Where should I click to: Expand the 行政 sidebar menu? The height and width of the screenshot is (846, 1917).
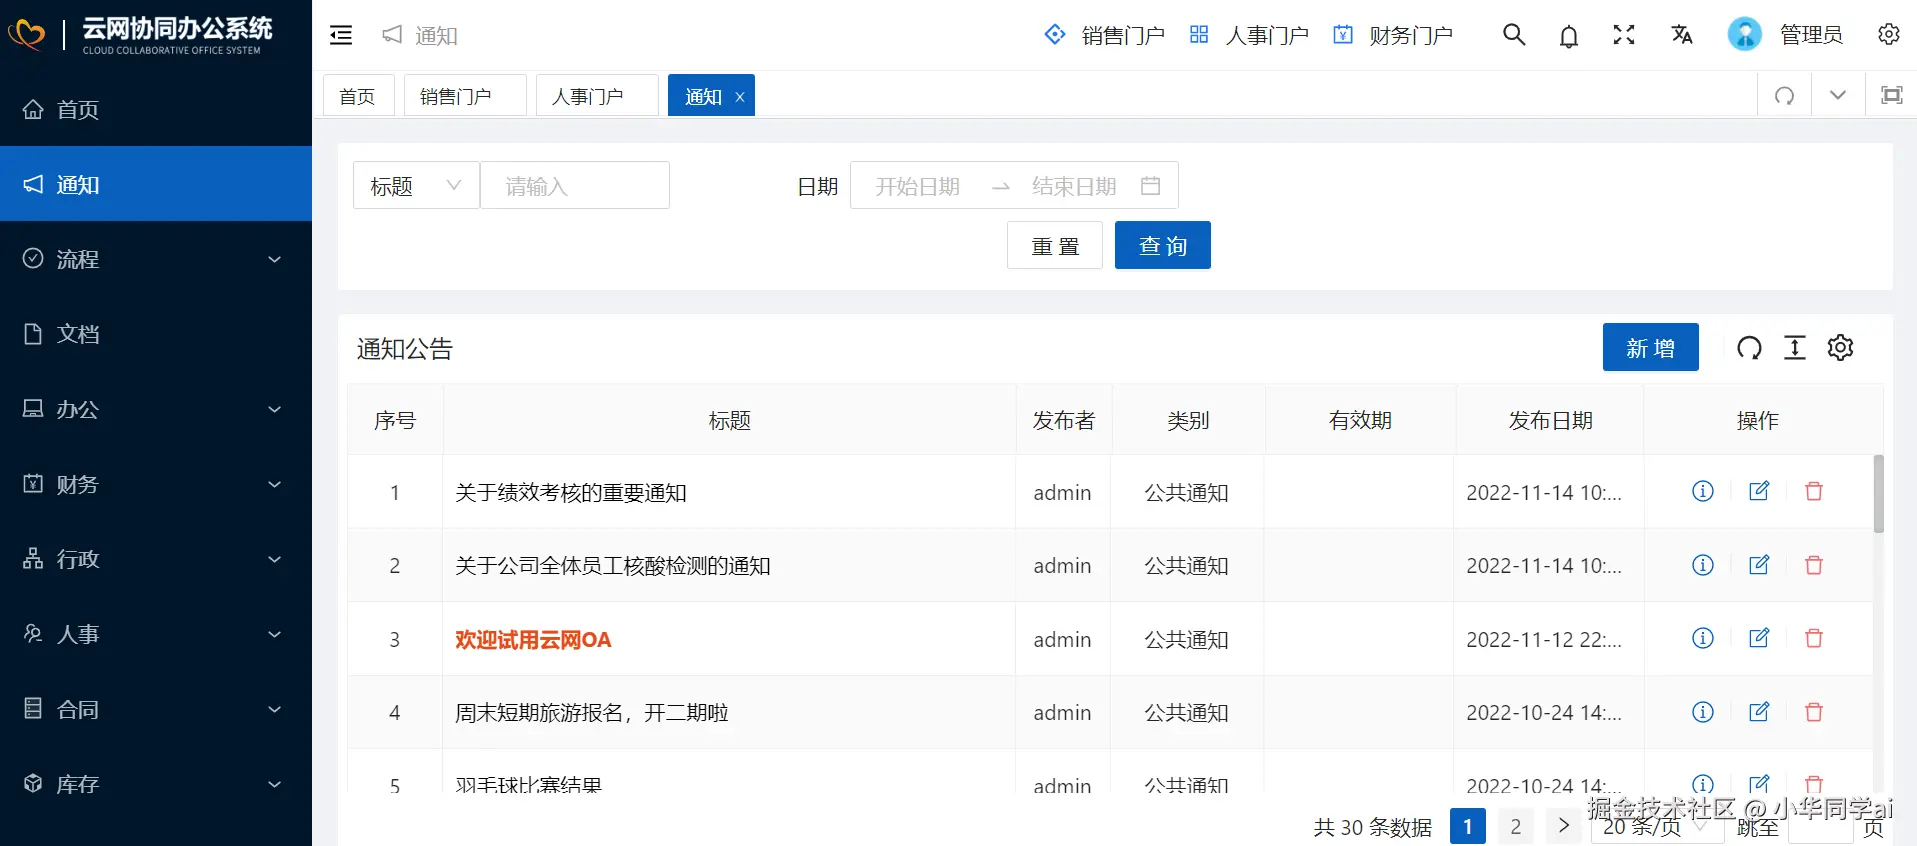point(156,559)
